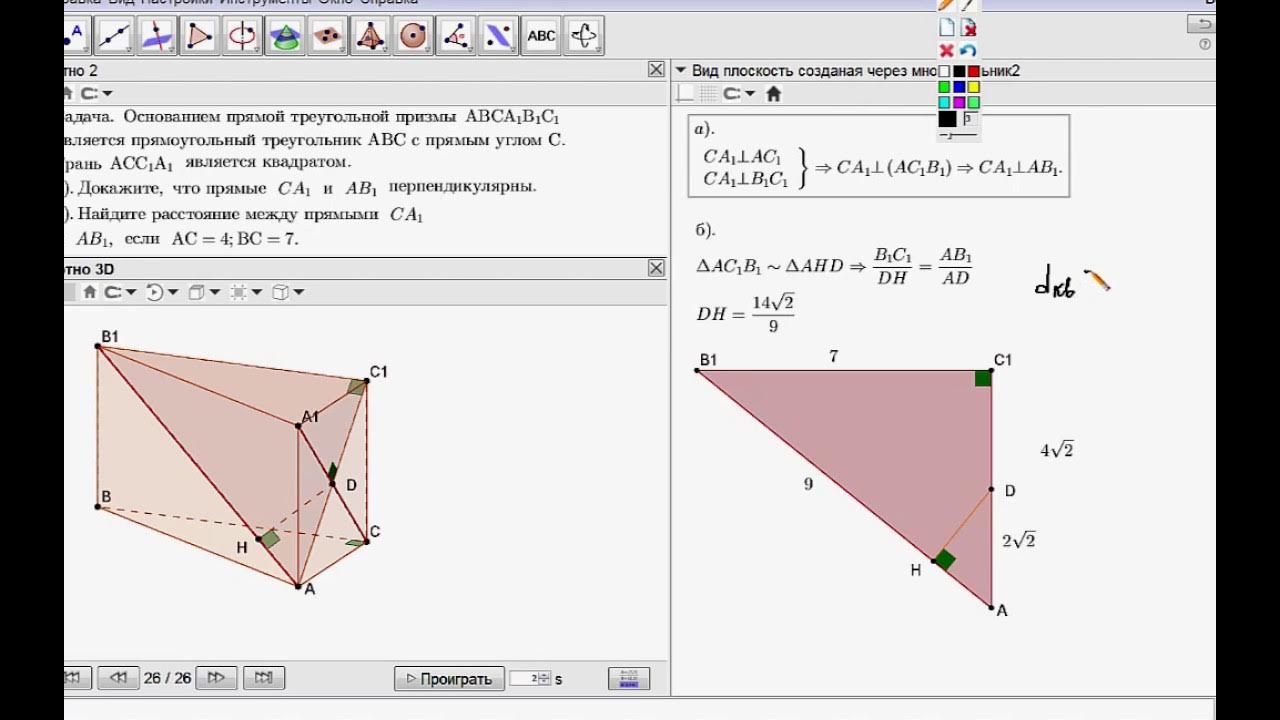This screenshot has width=1280, height=720.
Task: Pick the blue color swatch
Action: point(959,87)
